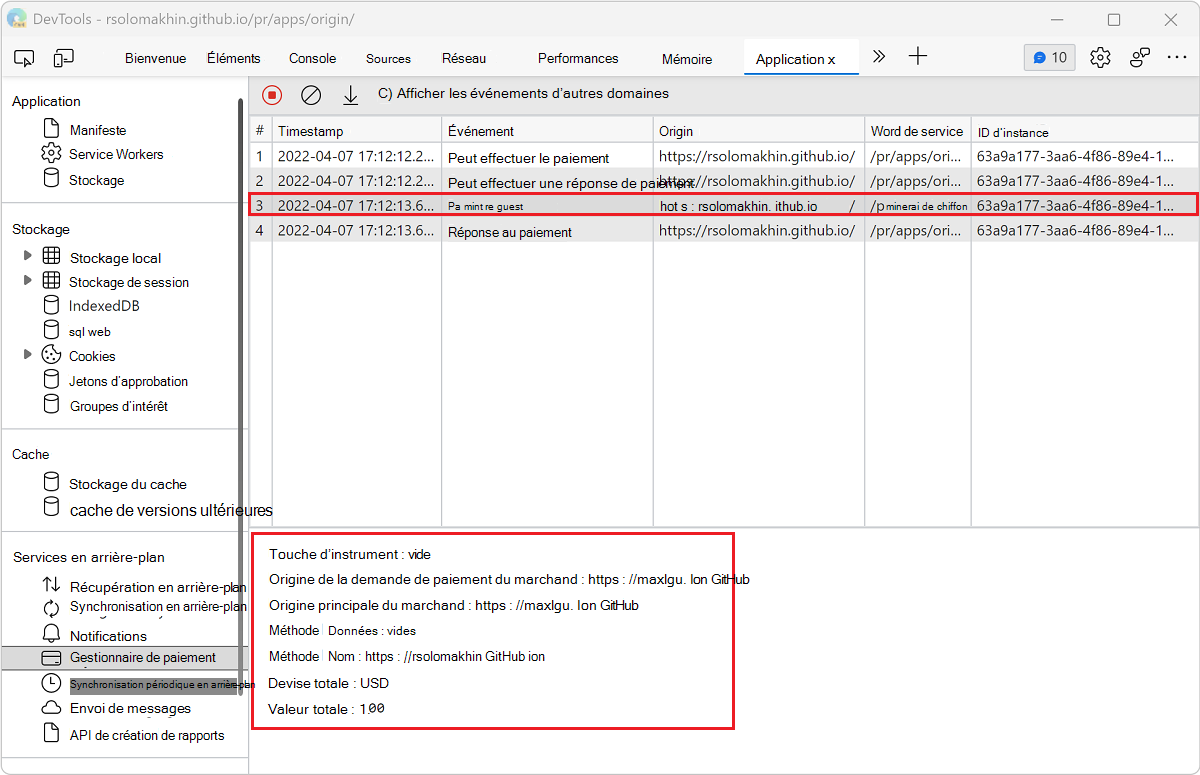Sort by the Word de service column header

coord(918,131)
